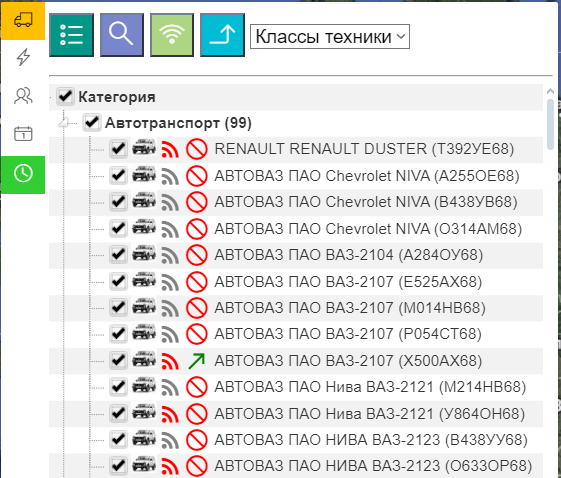Viewport: 561px width, 478px height.
Task: Switch to the green clock history tab
Action: click(23, 175)
